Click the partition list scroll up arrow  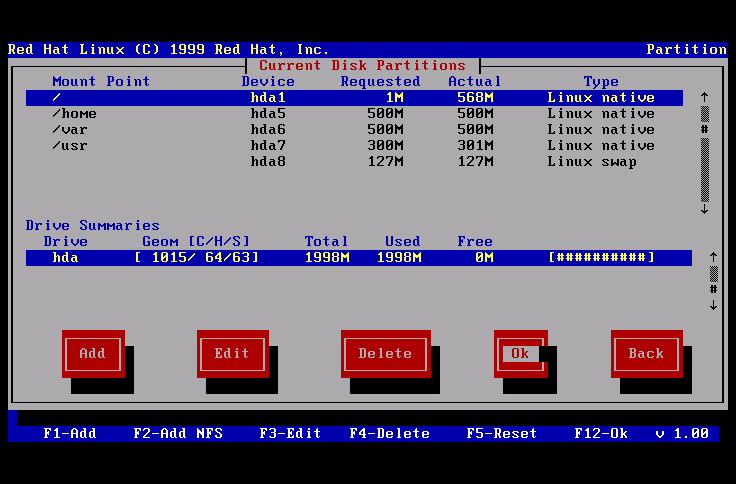[705, 97]
